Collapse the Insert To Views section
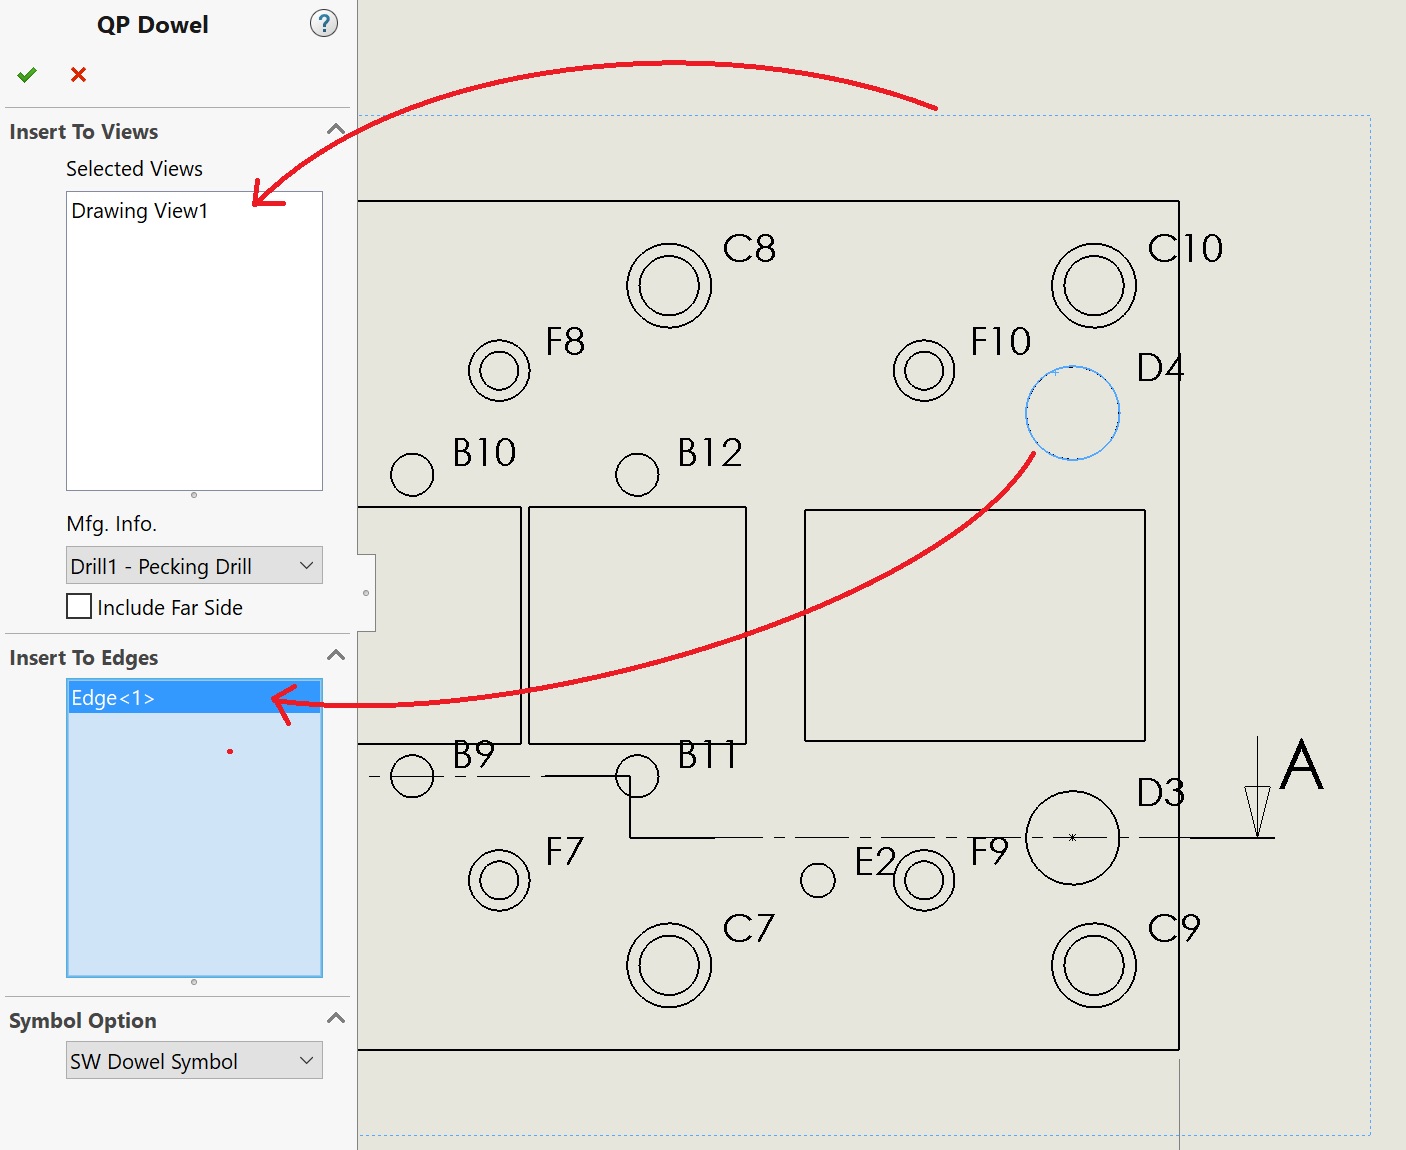 [x=336, y=130]
